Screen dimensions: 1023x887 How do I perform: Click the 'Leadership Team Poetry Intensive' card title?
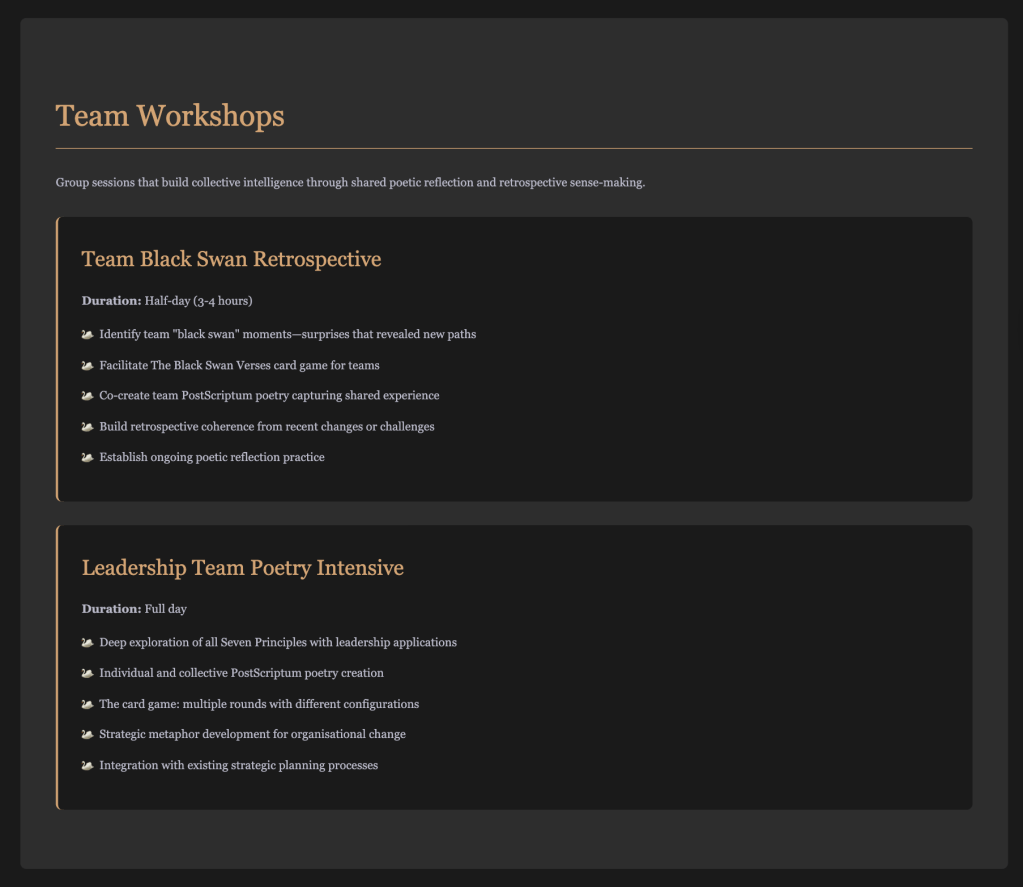pos(242,567)
